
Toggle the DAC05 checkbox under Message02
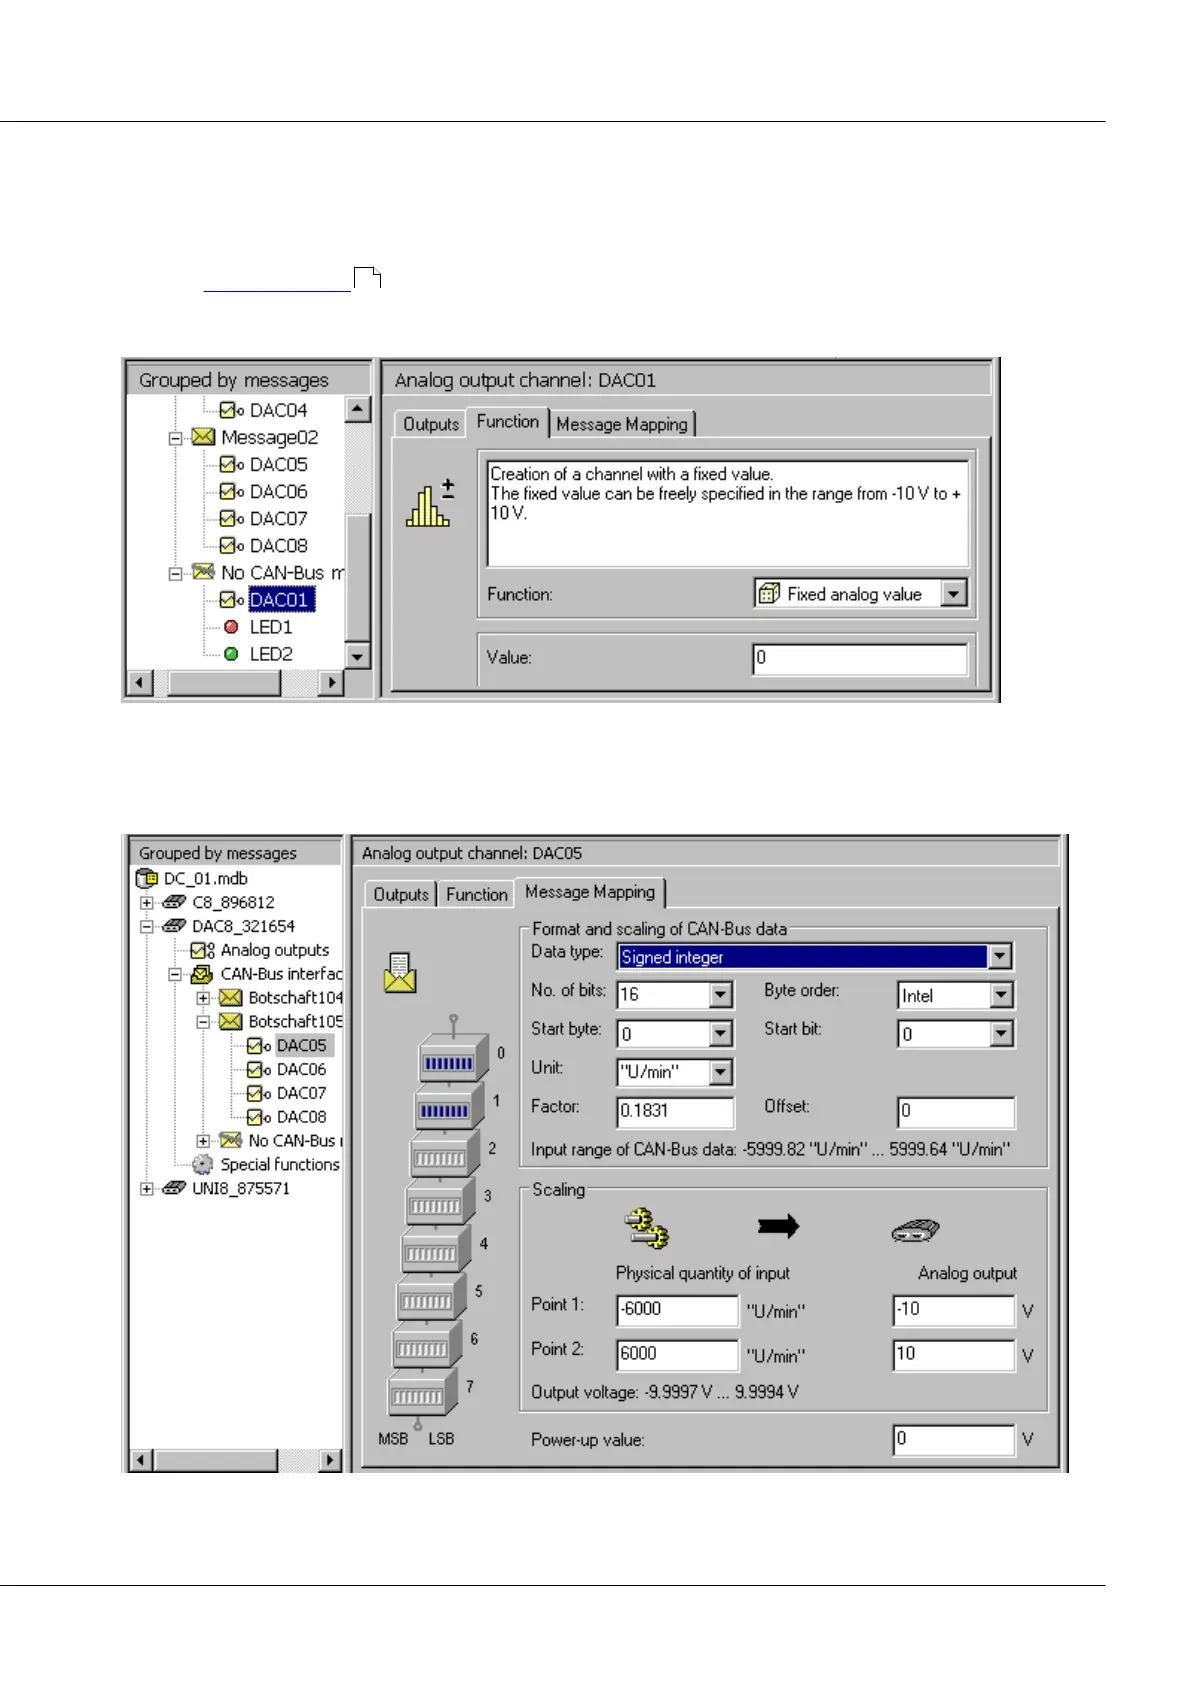point(229,464)
